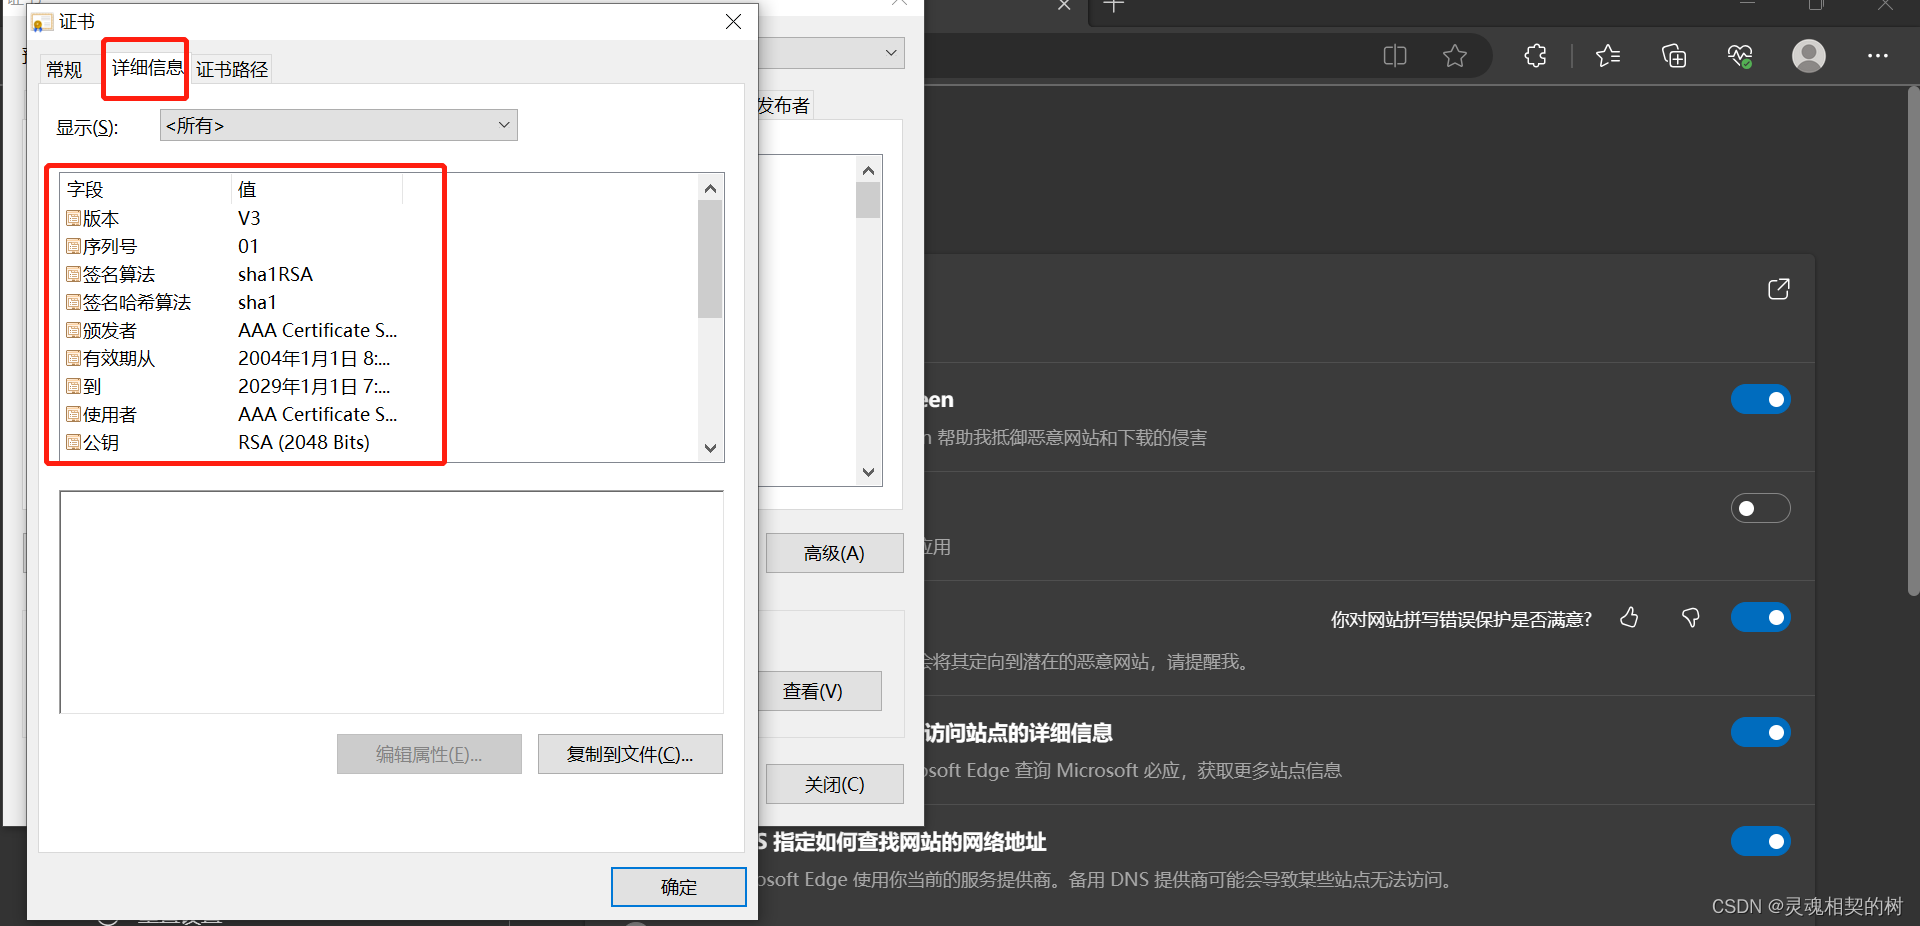This screenshot has height=926, width=1920.
Task: Open the Edge profile avatar
Action: [x=1809, y=56]
